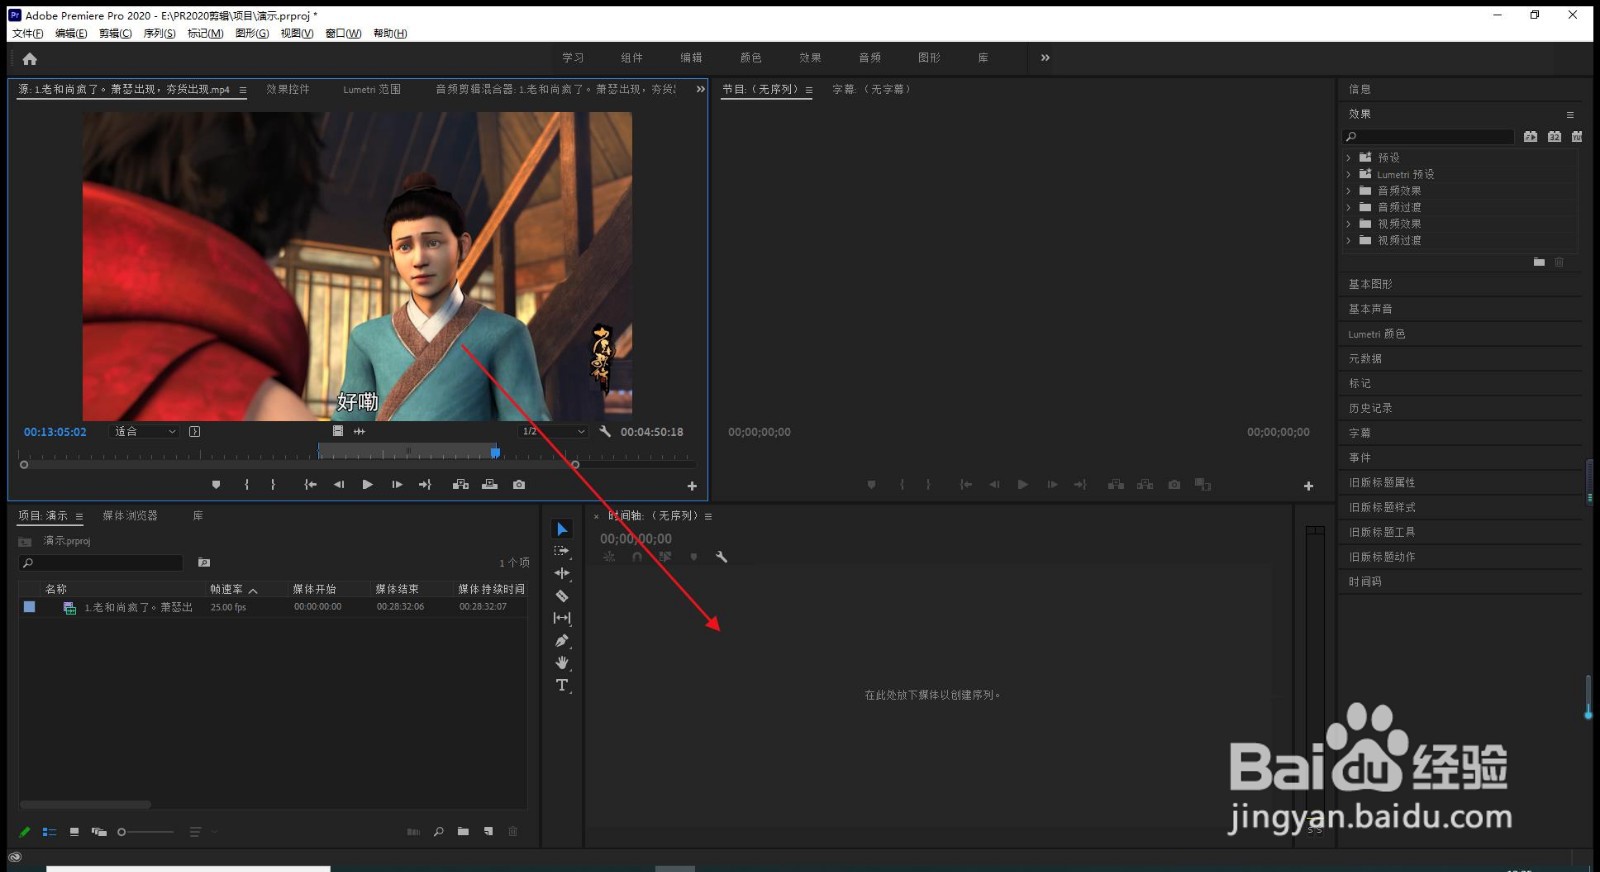Select the Type tool

562,685
